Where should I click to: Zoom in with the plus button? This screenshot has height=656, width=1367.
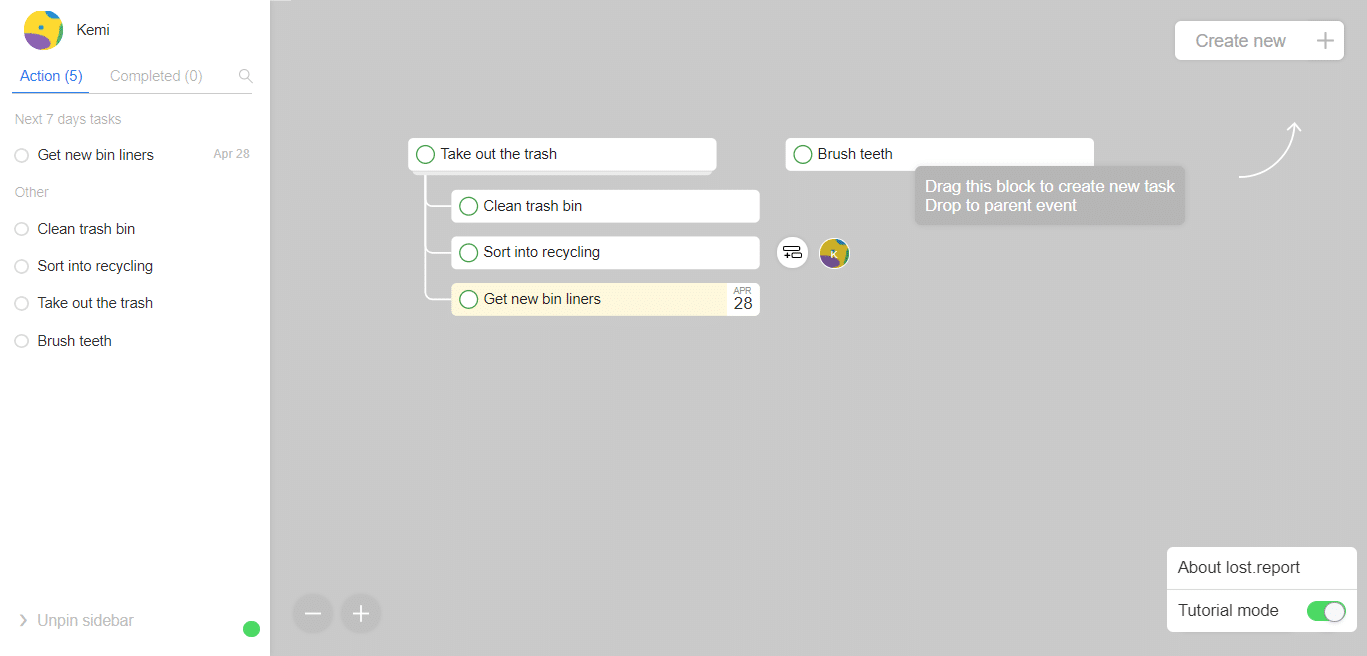(x=361, y=613)
